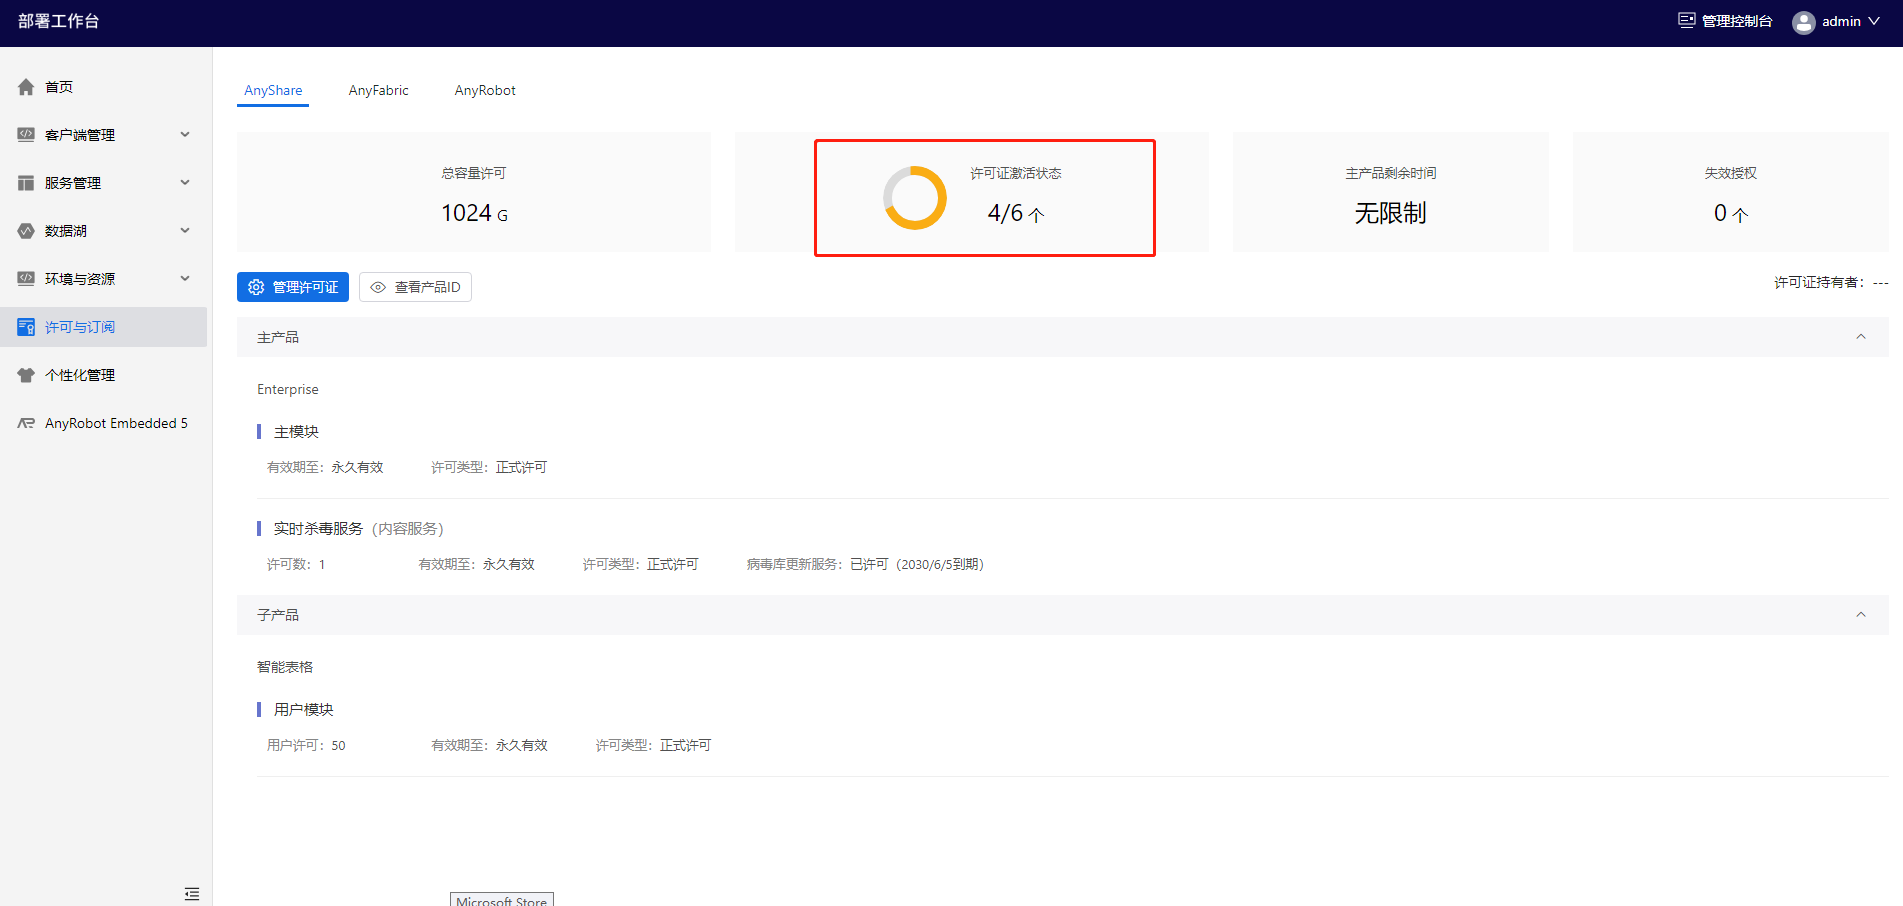Screen dimensions: 1903x906
Task: Click the 许可证持有者 label
Action: click(x=1819, y=282)
